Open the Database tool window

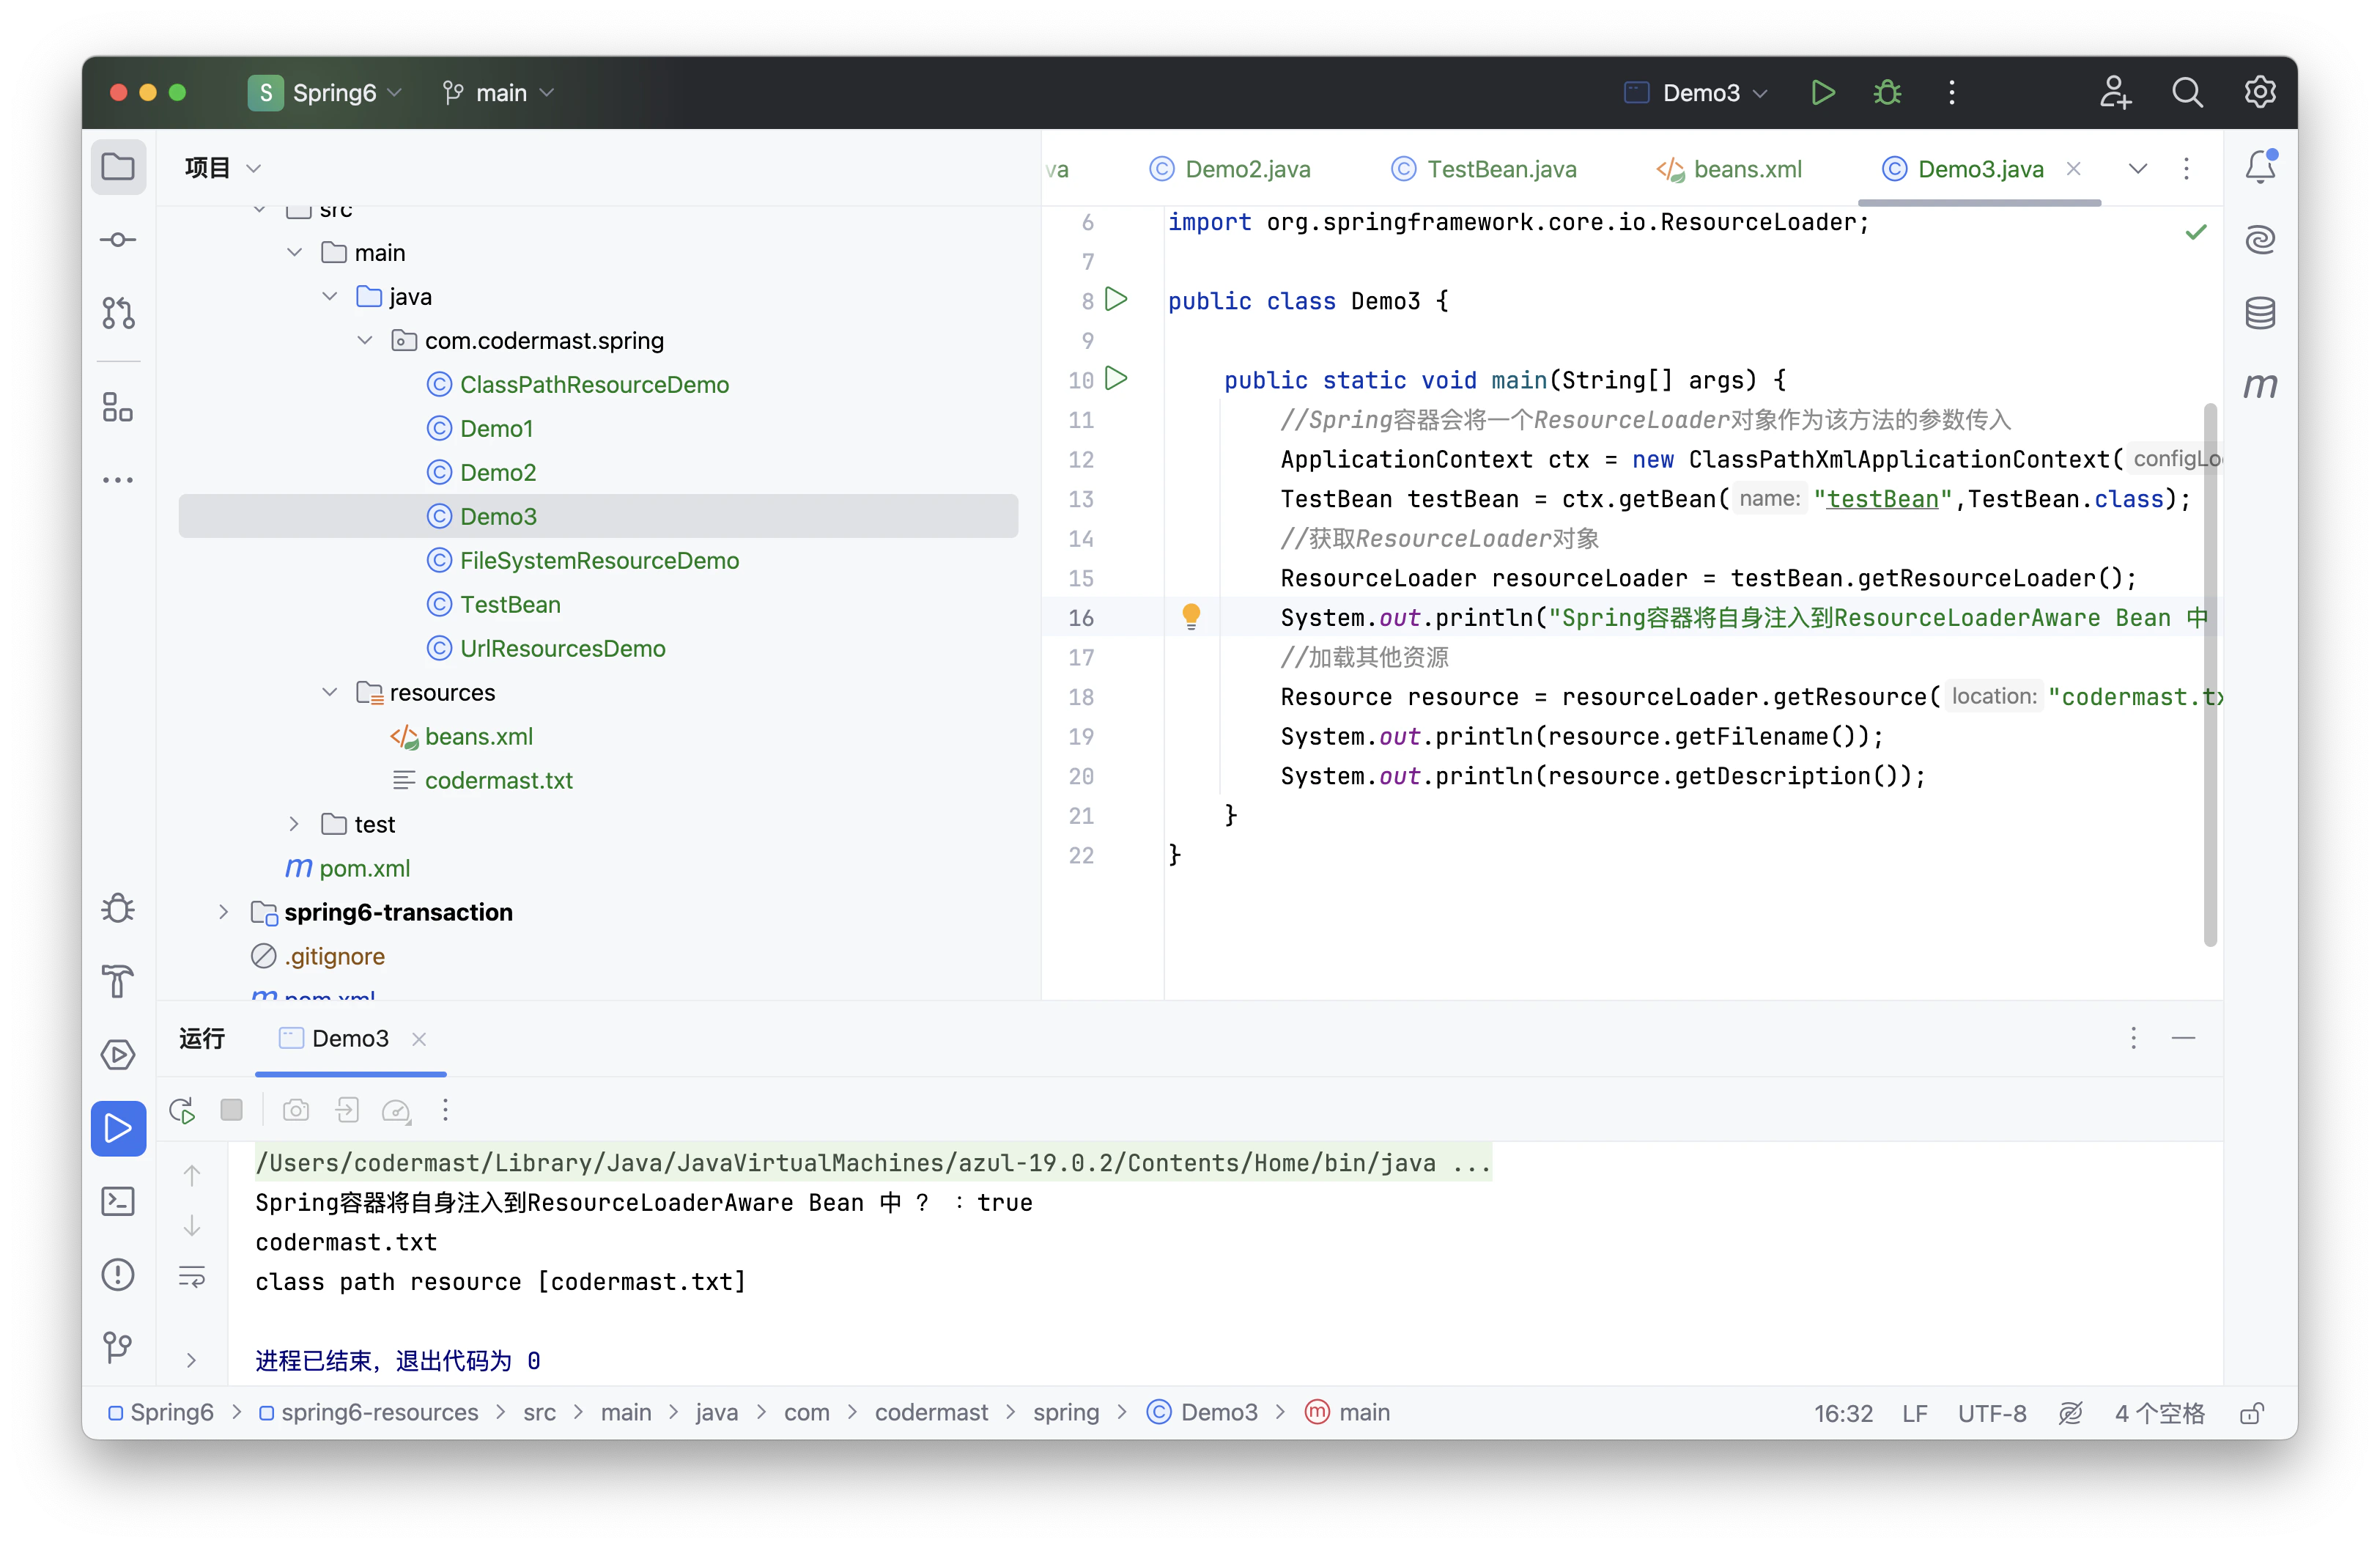point(2260,313)
